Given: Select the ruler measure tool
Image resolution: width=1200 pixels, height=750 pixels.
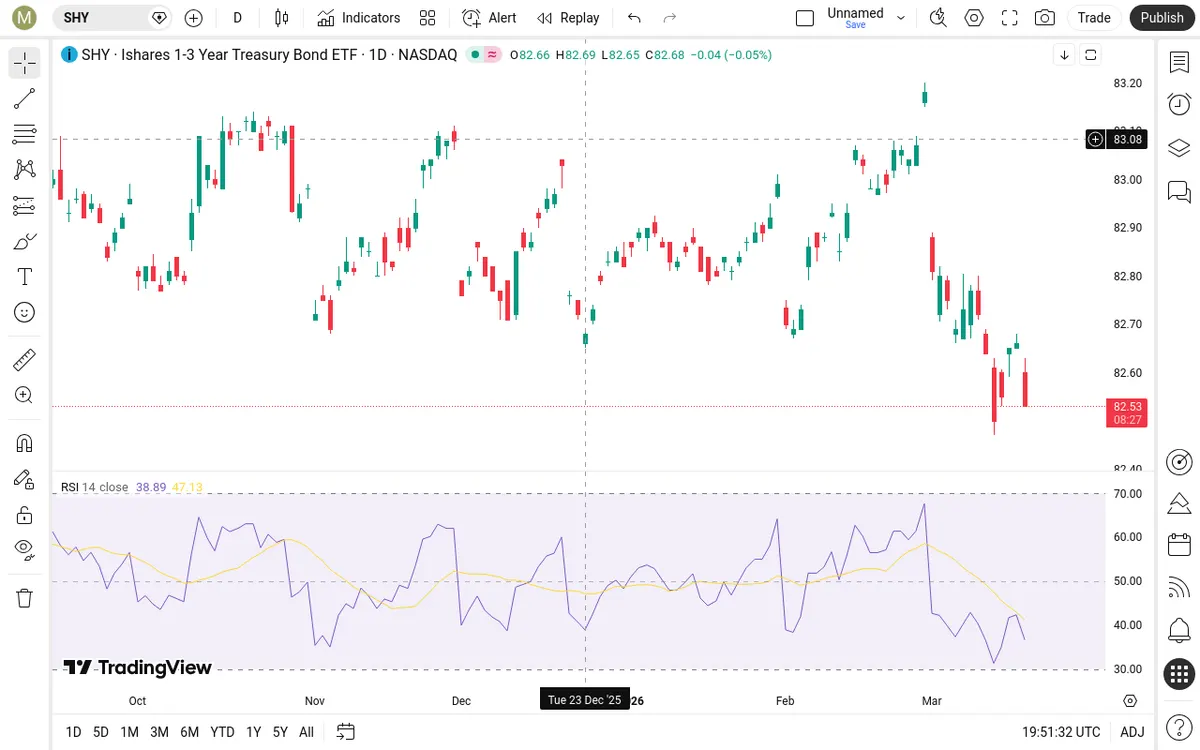Looking at the screenshot, I should (25, 359).
